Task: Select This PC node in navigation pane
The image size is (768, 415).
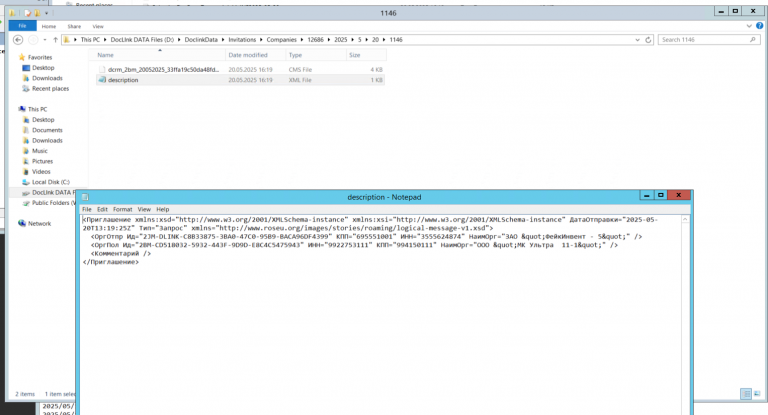Action: 37,109
